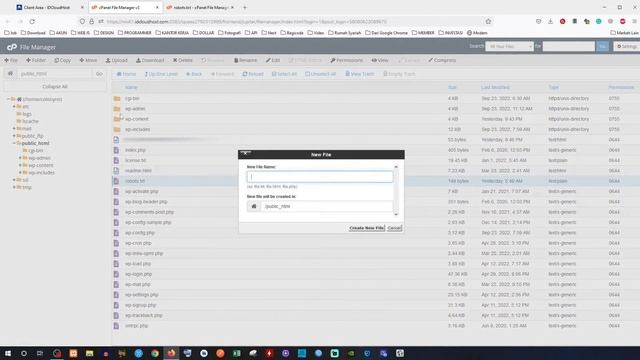Switch to the robots.txt browser tab

[200, 7]
